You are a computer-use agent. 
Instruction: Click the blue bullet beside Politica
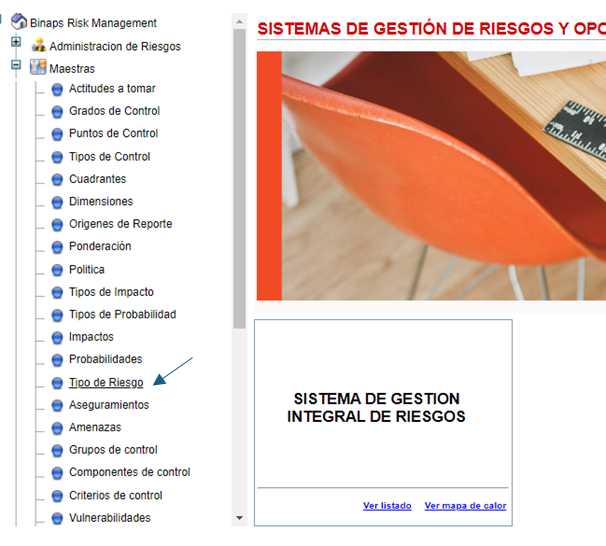pos(57,270)
